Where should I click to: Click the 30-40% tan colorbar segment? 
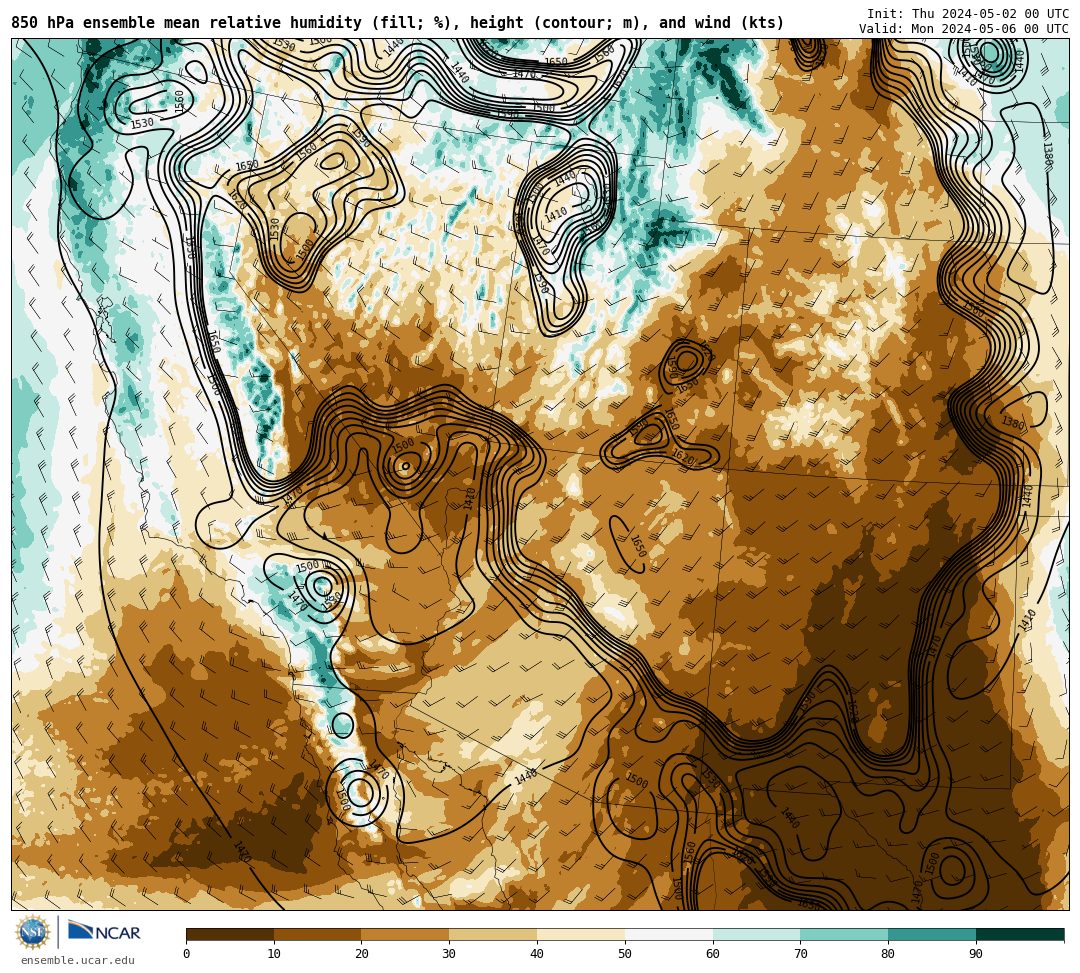pyautogui.click(x=493, y=934)
